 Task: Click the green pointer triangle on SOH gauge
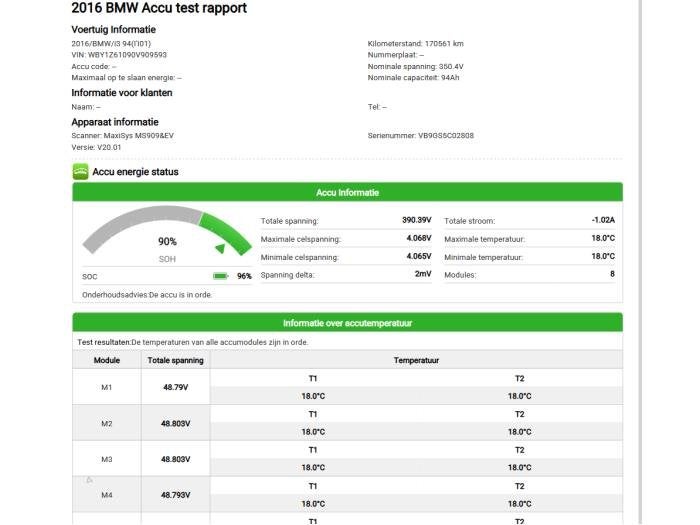click(x=220, y=248)
